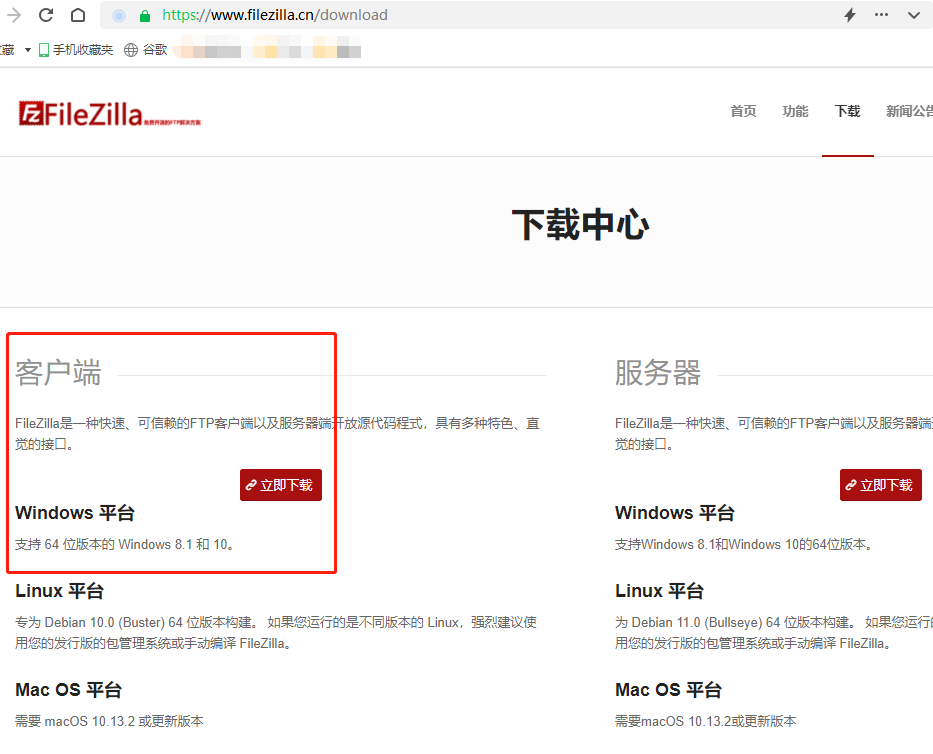The image size is (933, 754).
Task: Click server Linux 平台 heading
Action: pos(659,591)
